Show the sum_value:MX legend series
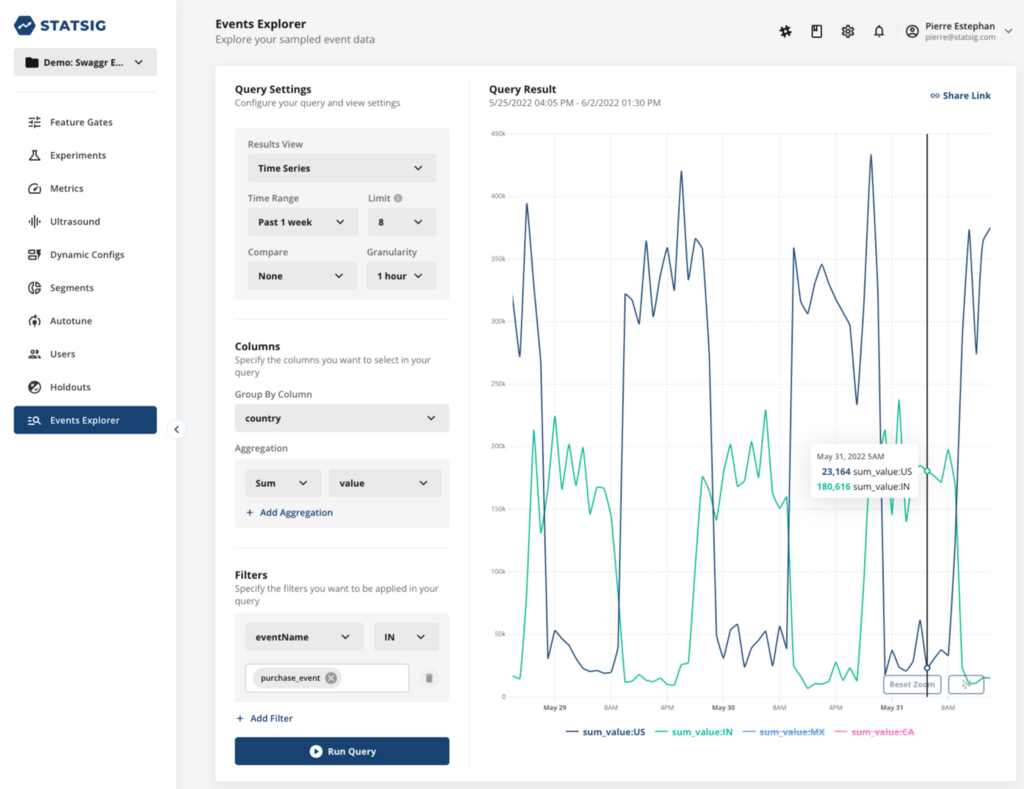Screen dimensions: 1024x789 (x=784, y=732)
